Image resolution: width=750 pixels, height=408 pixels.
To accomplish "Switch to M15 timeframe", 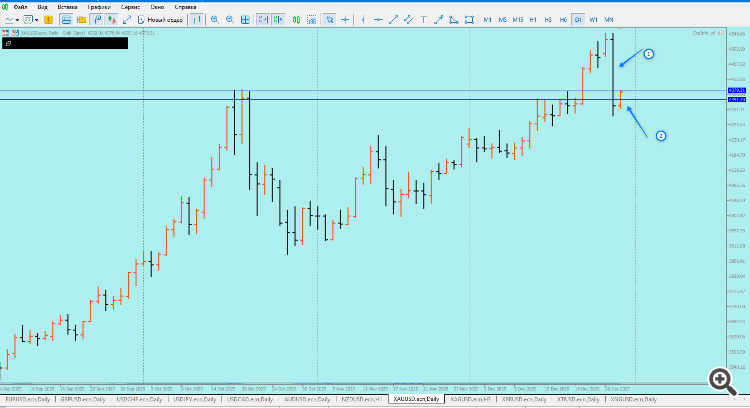I will (518, 20).
